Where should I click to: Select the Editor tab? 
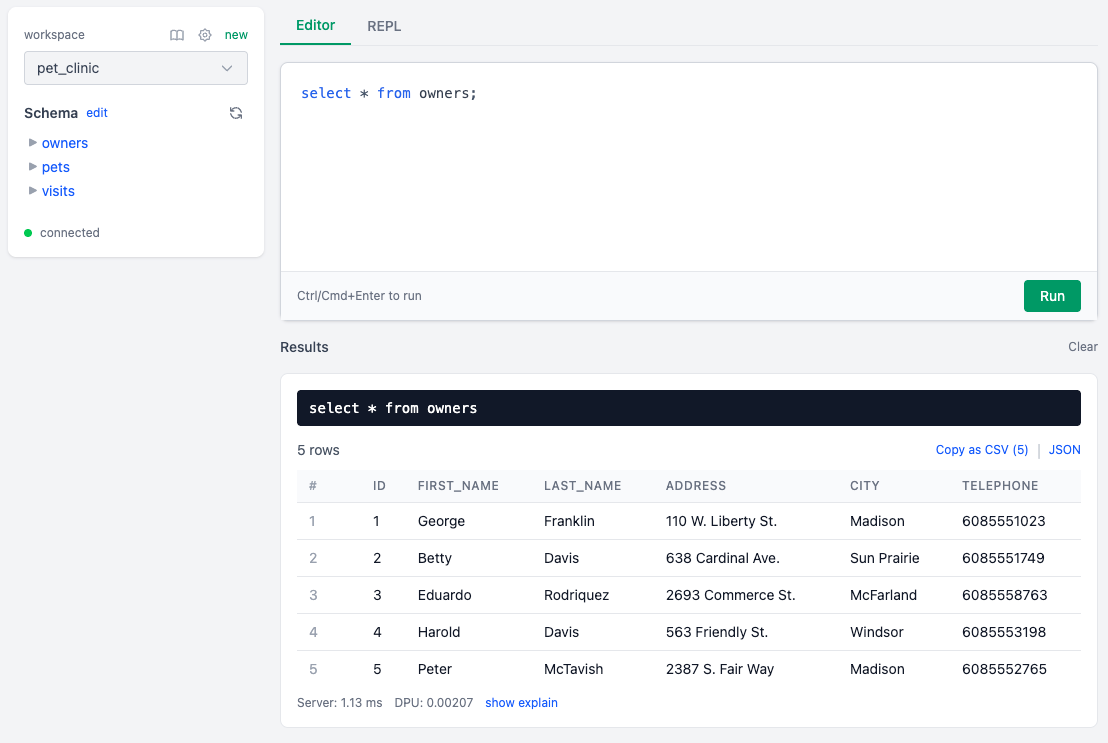(316, 25)
